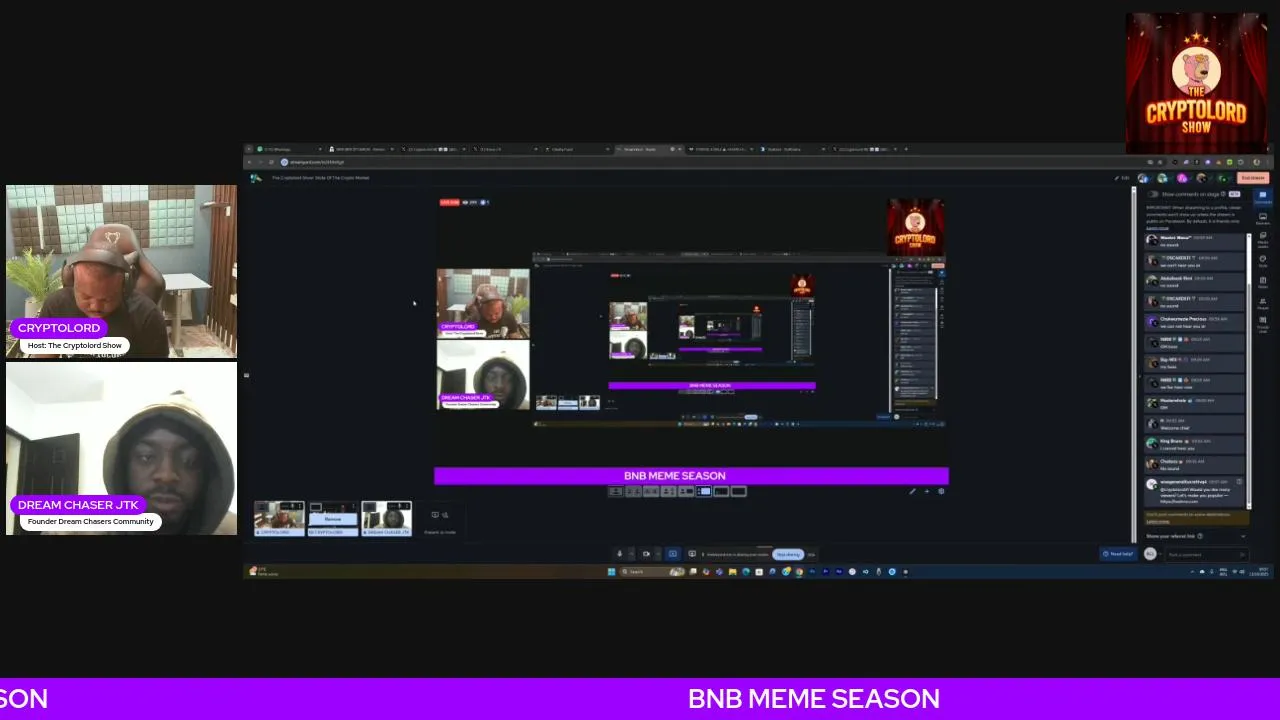Screen dimensions: 1280x720
Task: Select CRYPTOLORD backstage thumbnail
Action: [x=279, y=519]
